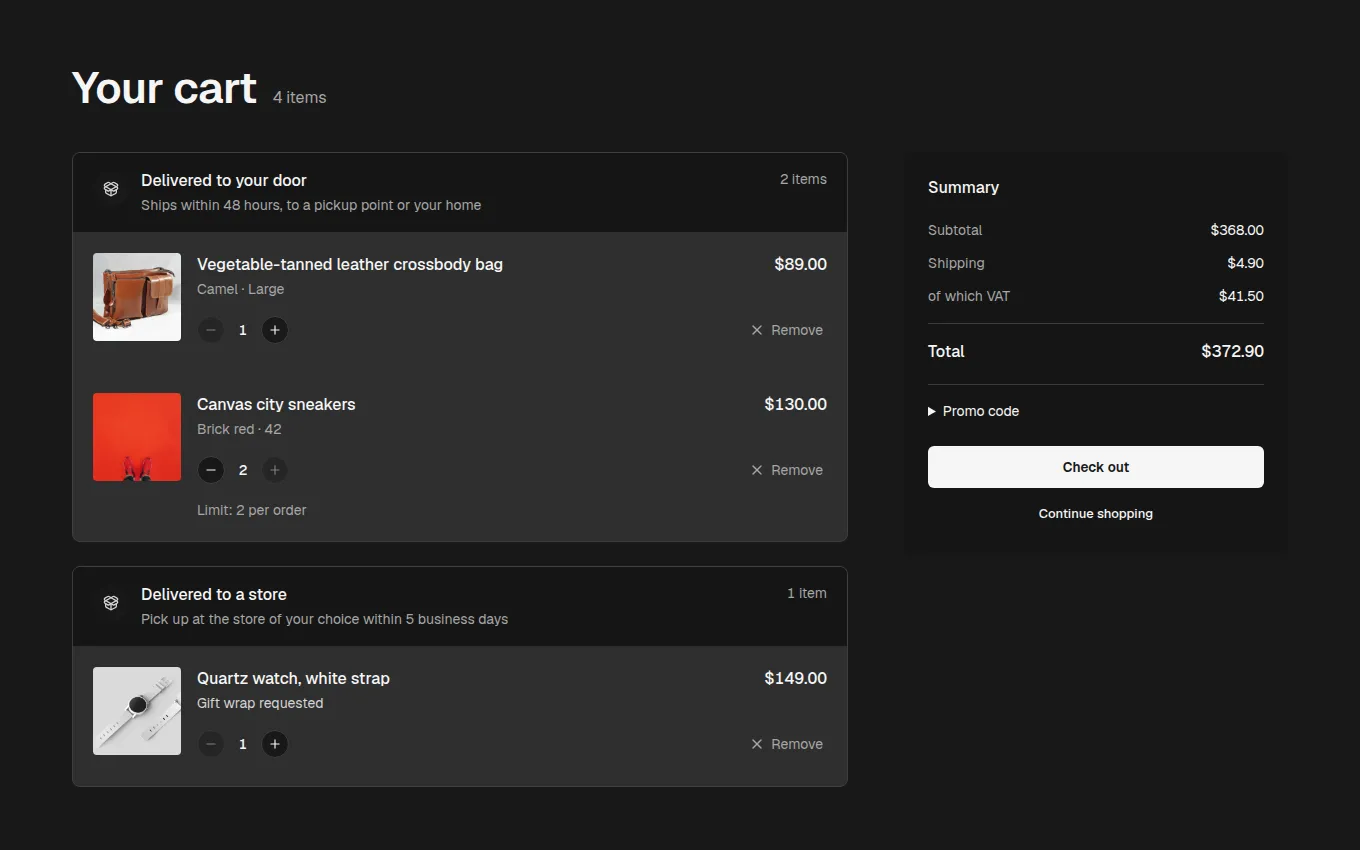Click the Quartz watch, white strap title

tap(293, 678)
